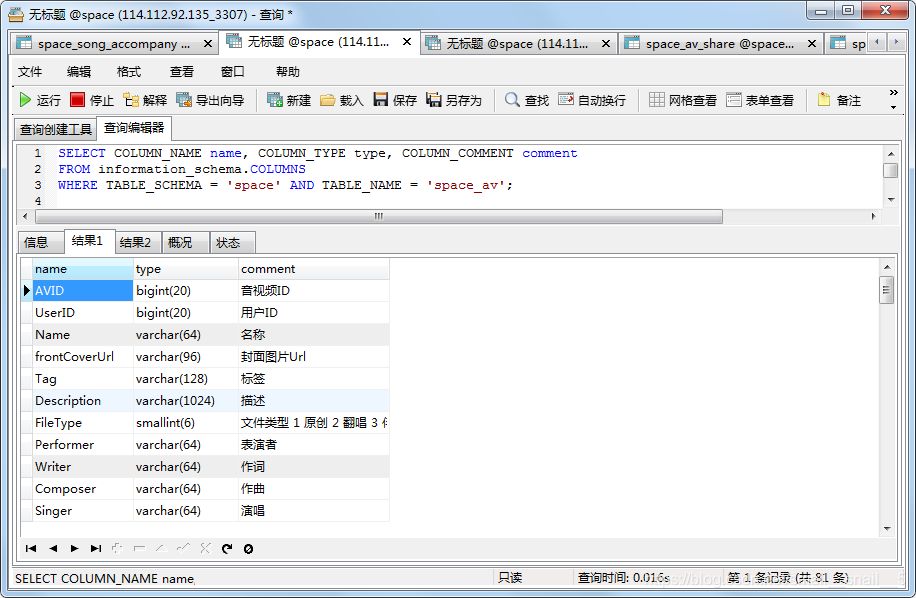Place cursor in the SQL editor line 4
Viewport: 916px width, 598px height.
[x=467, y=201]
